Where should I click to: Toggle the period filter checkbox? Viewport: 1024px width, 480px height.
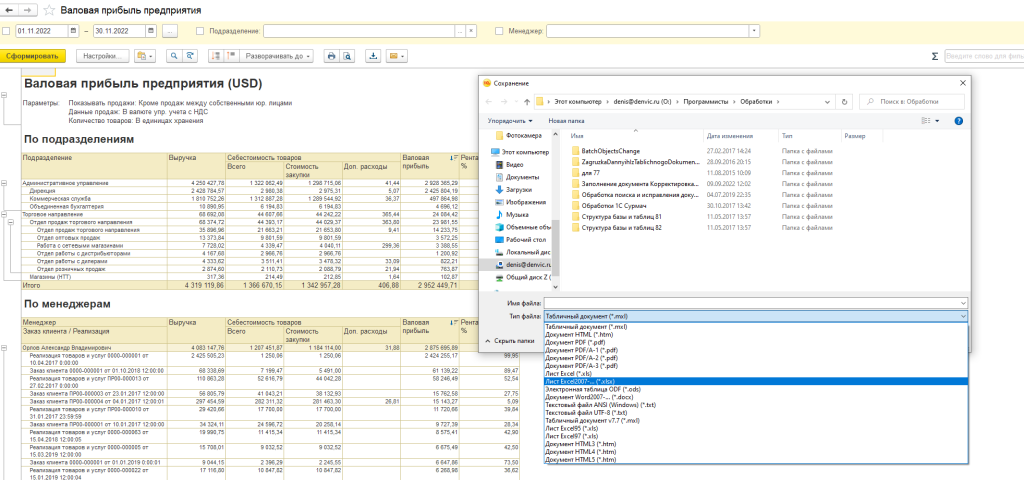7,32
